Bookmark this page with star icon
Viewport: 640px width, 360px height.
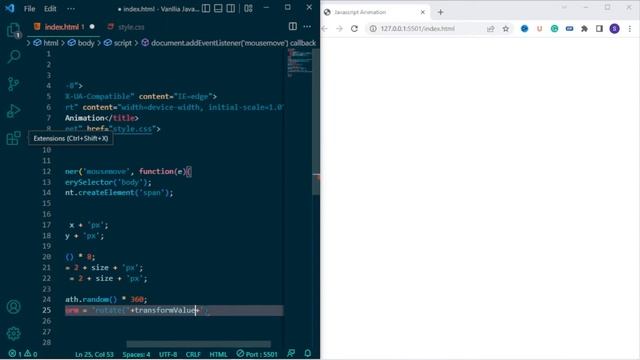pyautogui.click(x=506, y=29)
